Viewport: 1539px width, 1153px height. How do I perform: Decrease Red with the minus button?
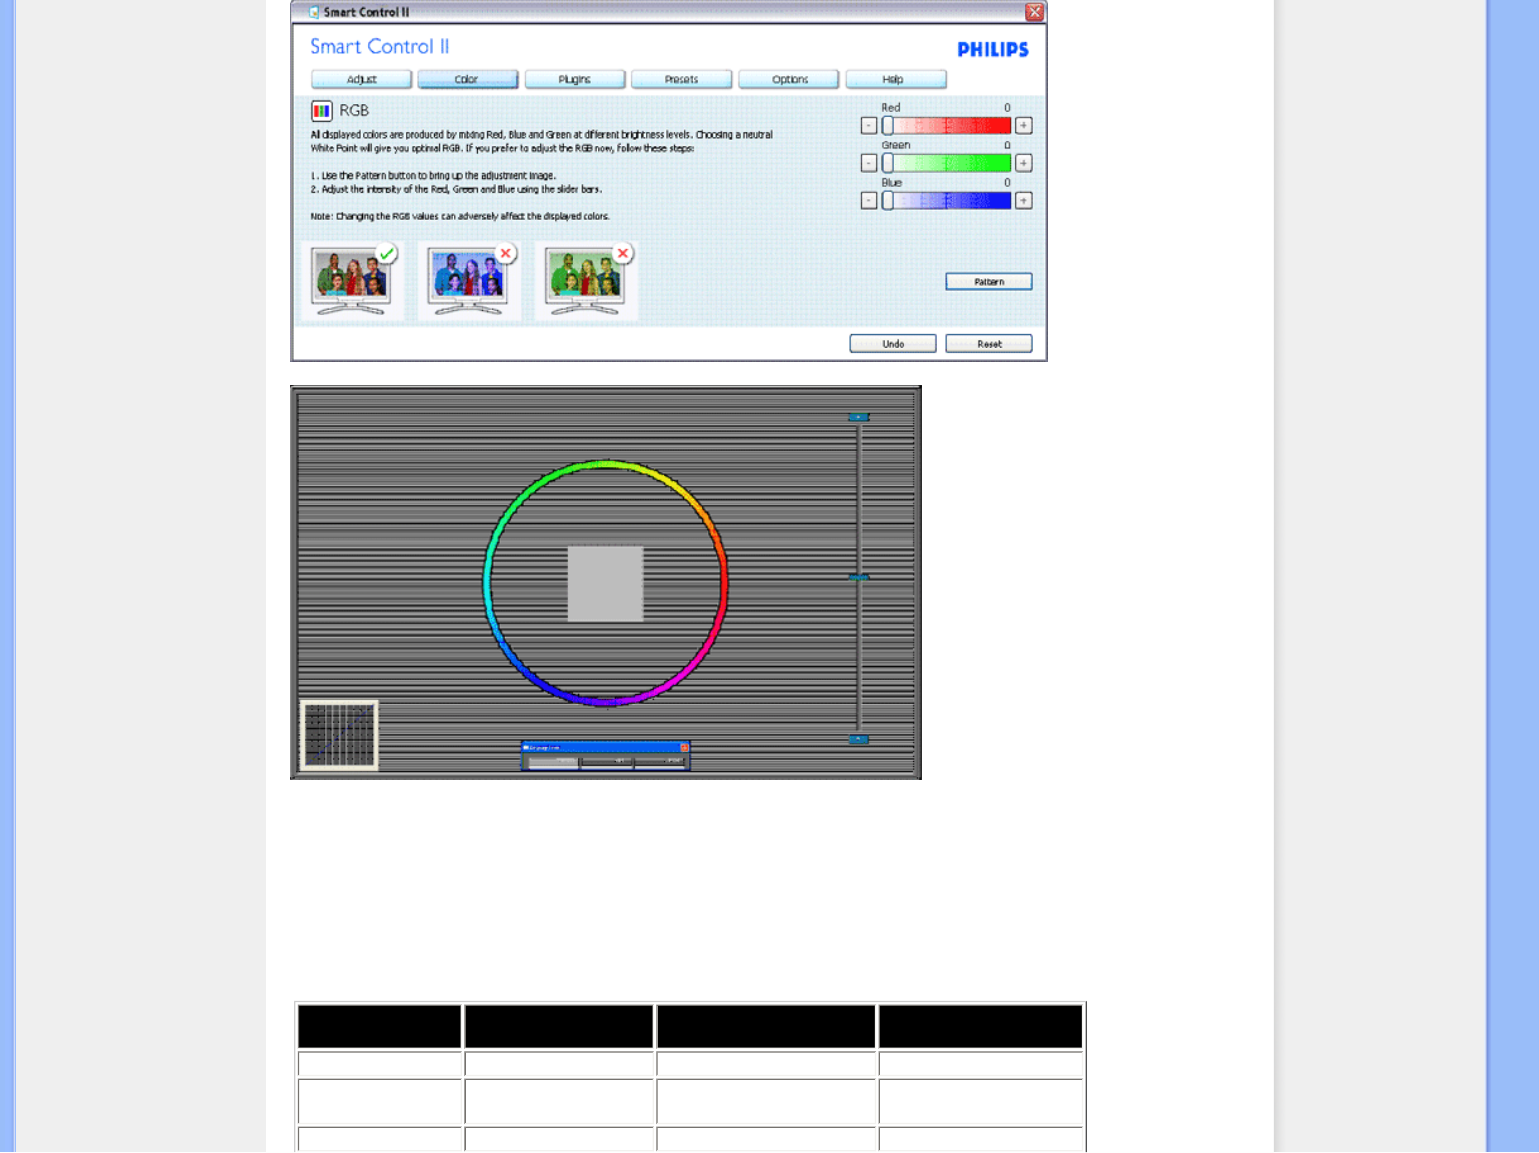click(x=869, y=126)
